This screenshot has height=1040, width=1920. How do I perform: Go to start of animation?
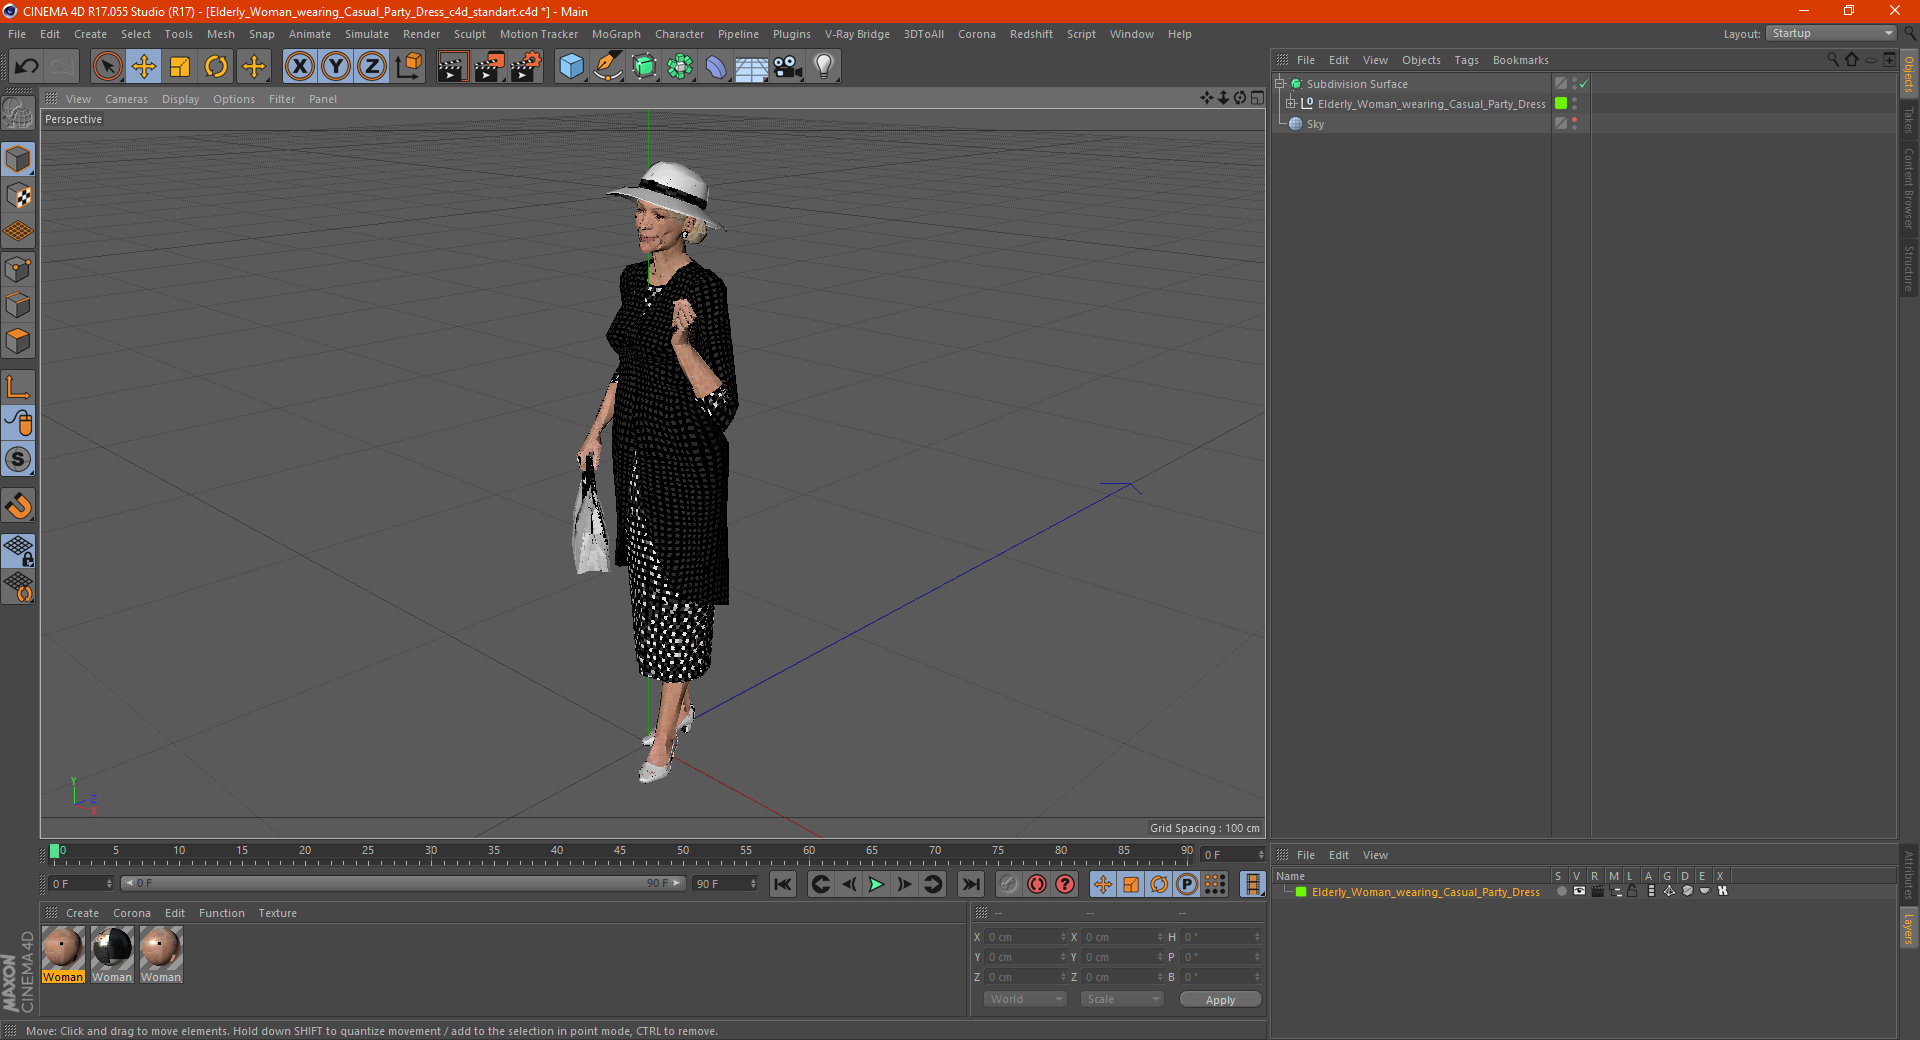tap(783, 884)
